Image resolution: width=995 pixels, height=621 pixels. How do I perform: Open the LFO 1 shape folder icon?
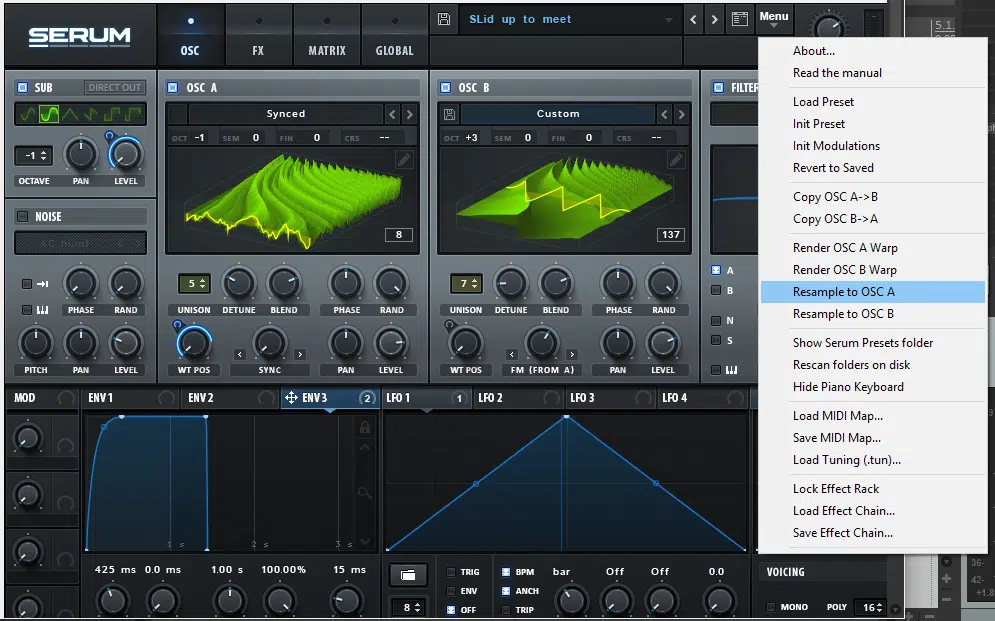[x=408, y=576]
